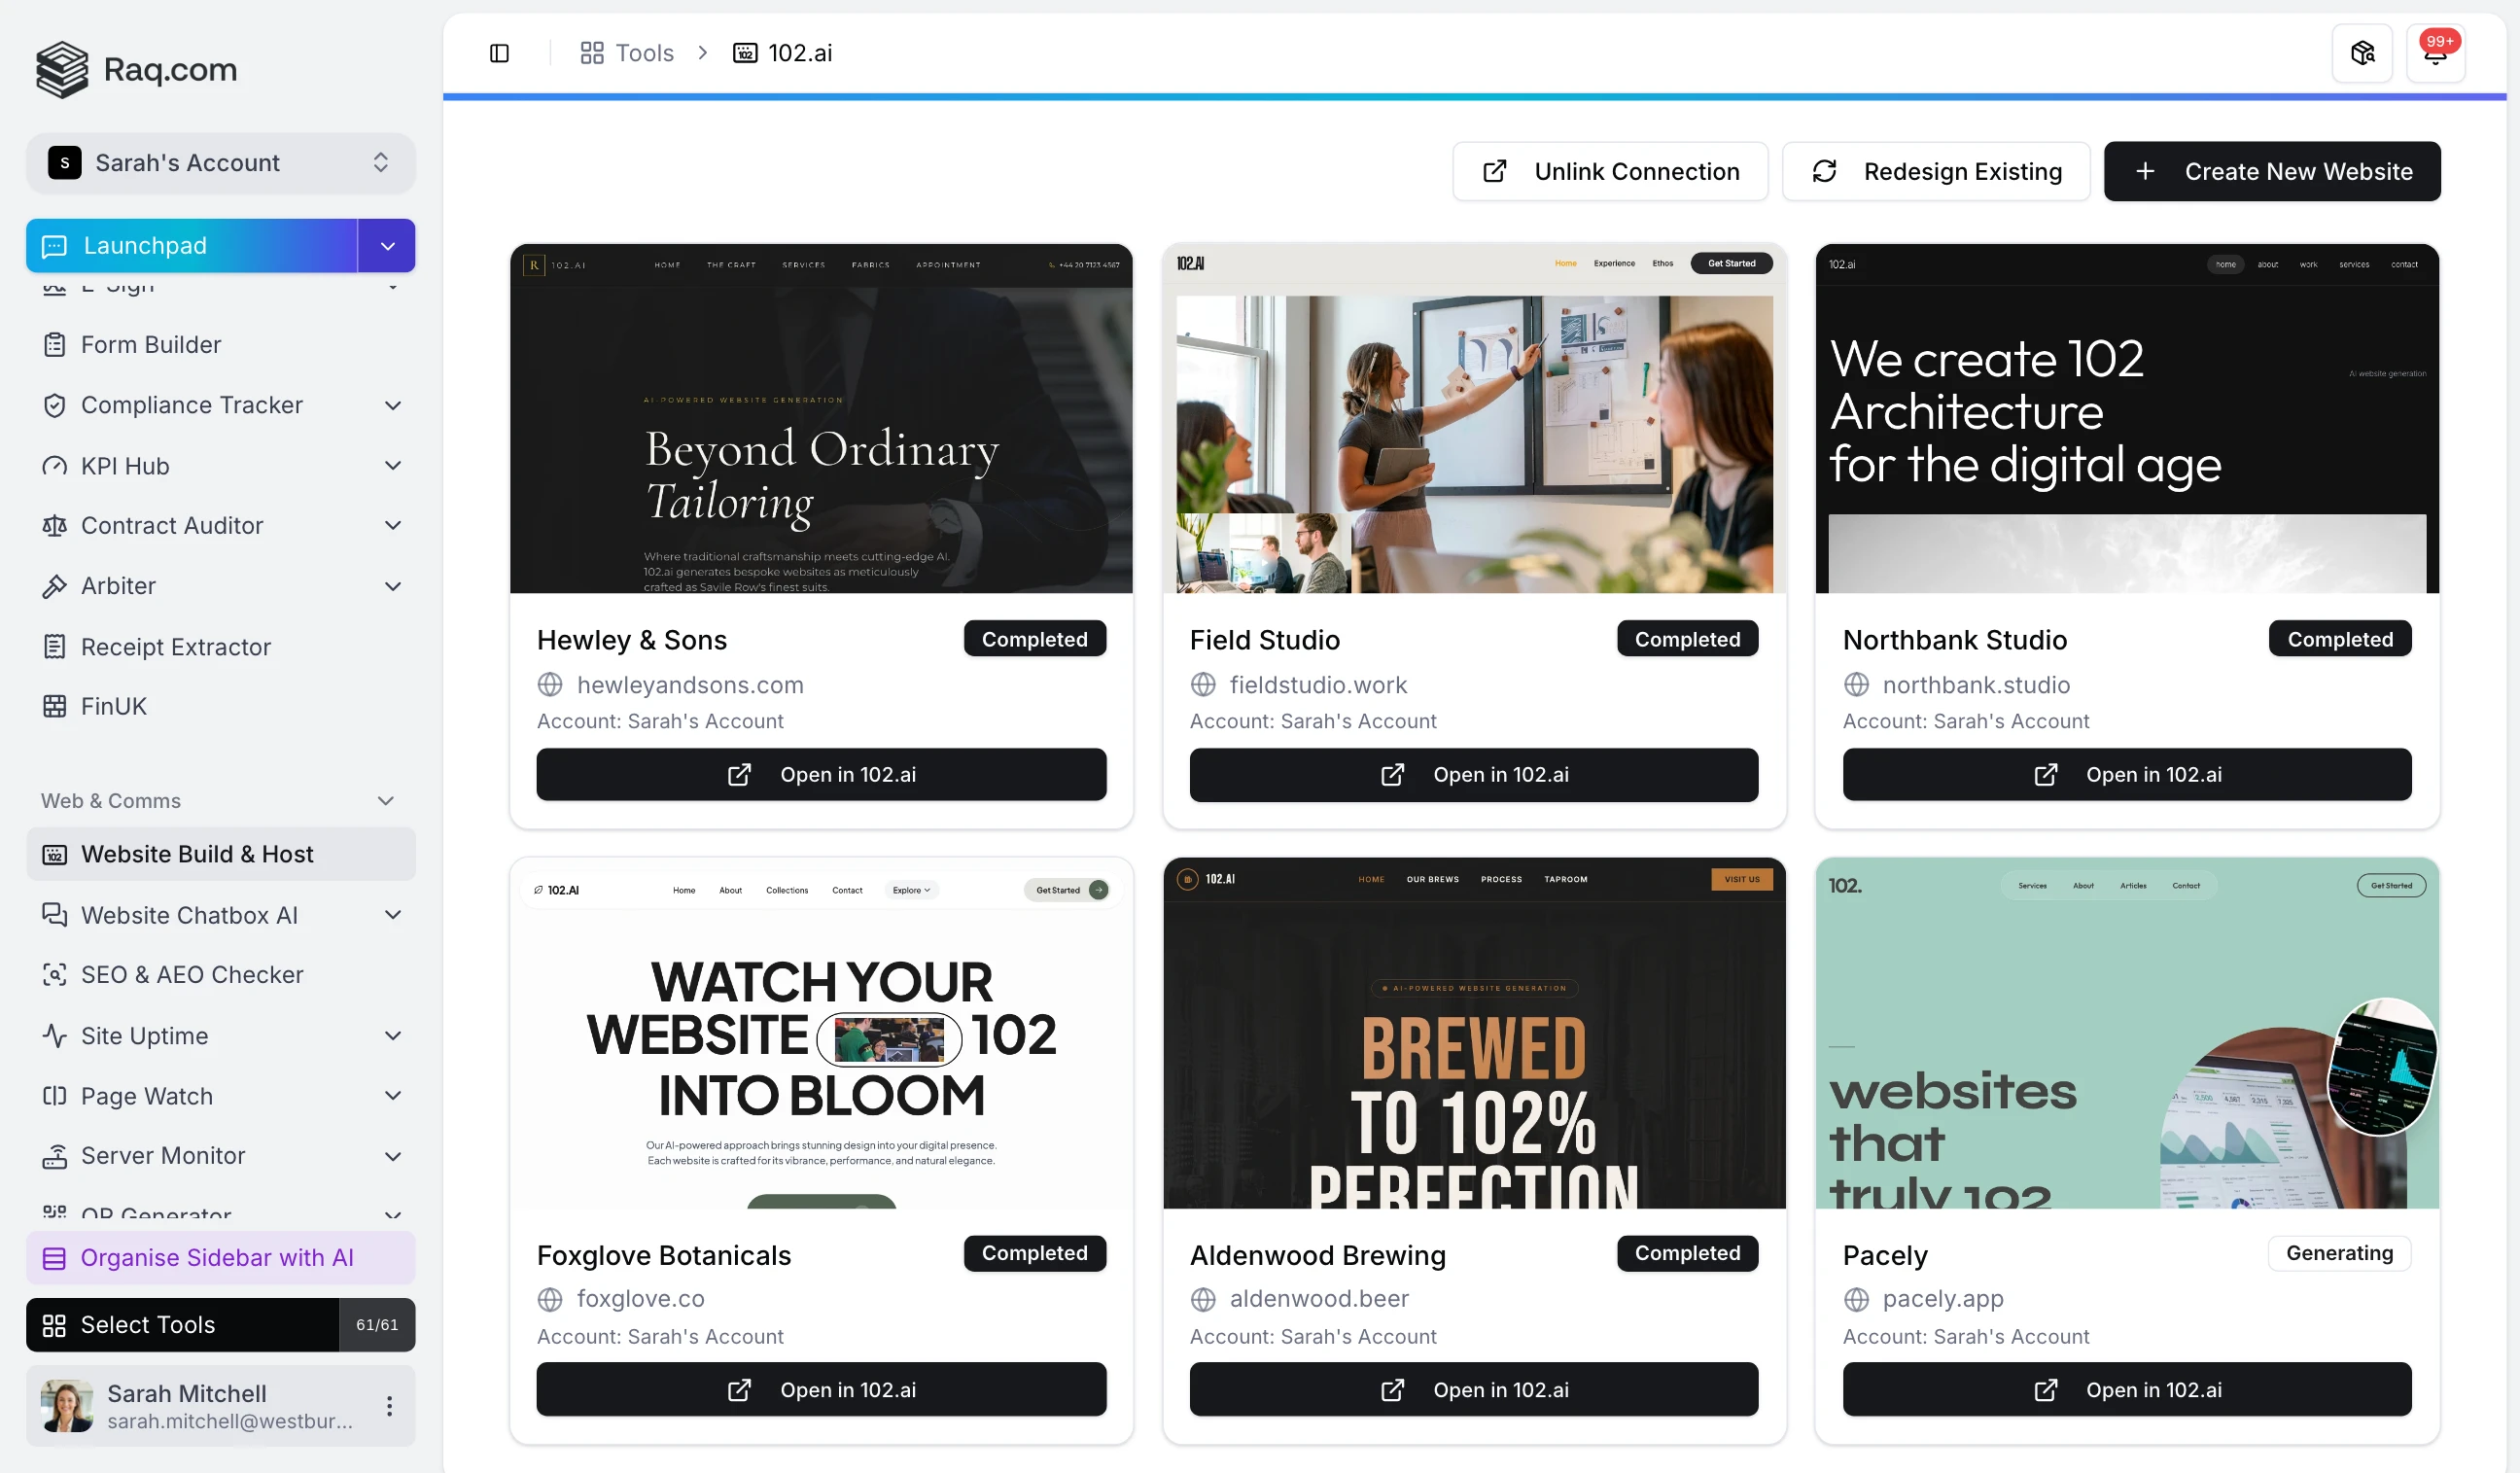Click the 102.ai breadcrumb icon

pos(745,53)
